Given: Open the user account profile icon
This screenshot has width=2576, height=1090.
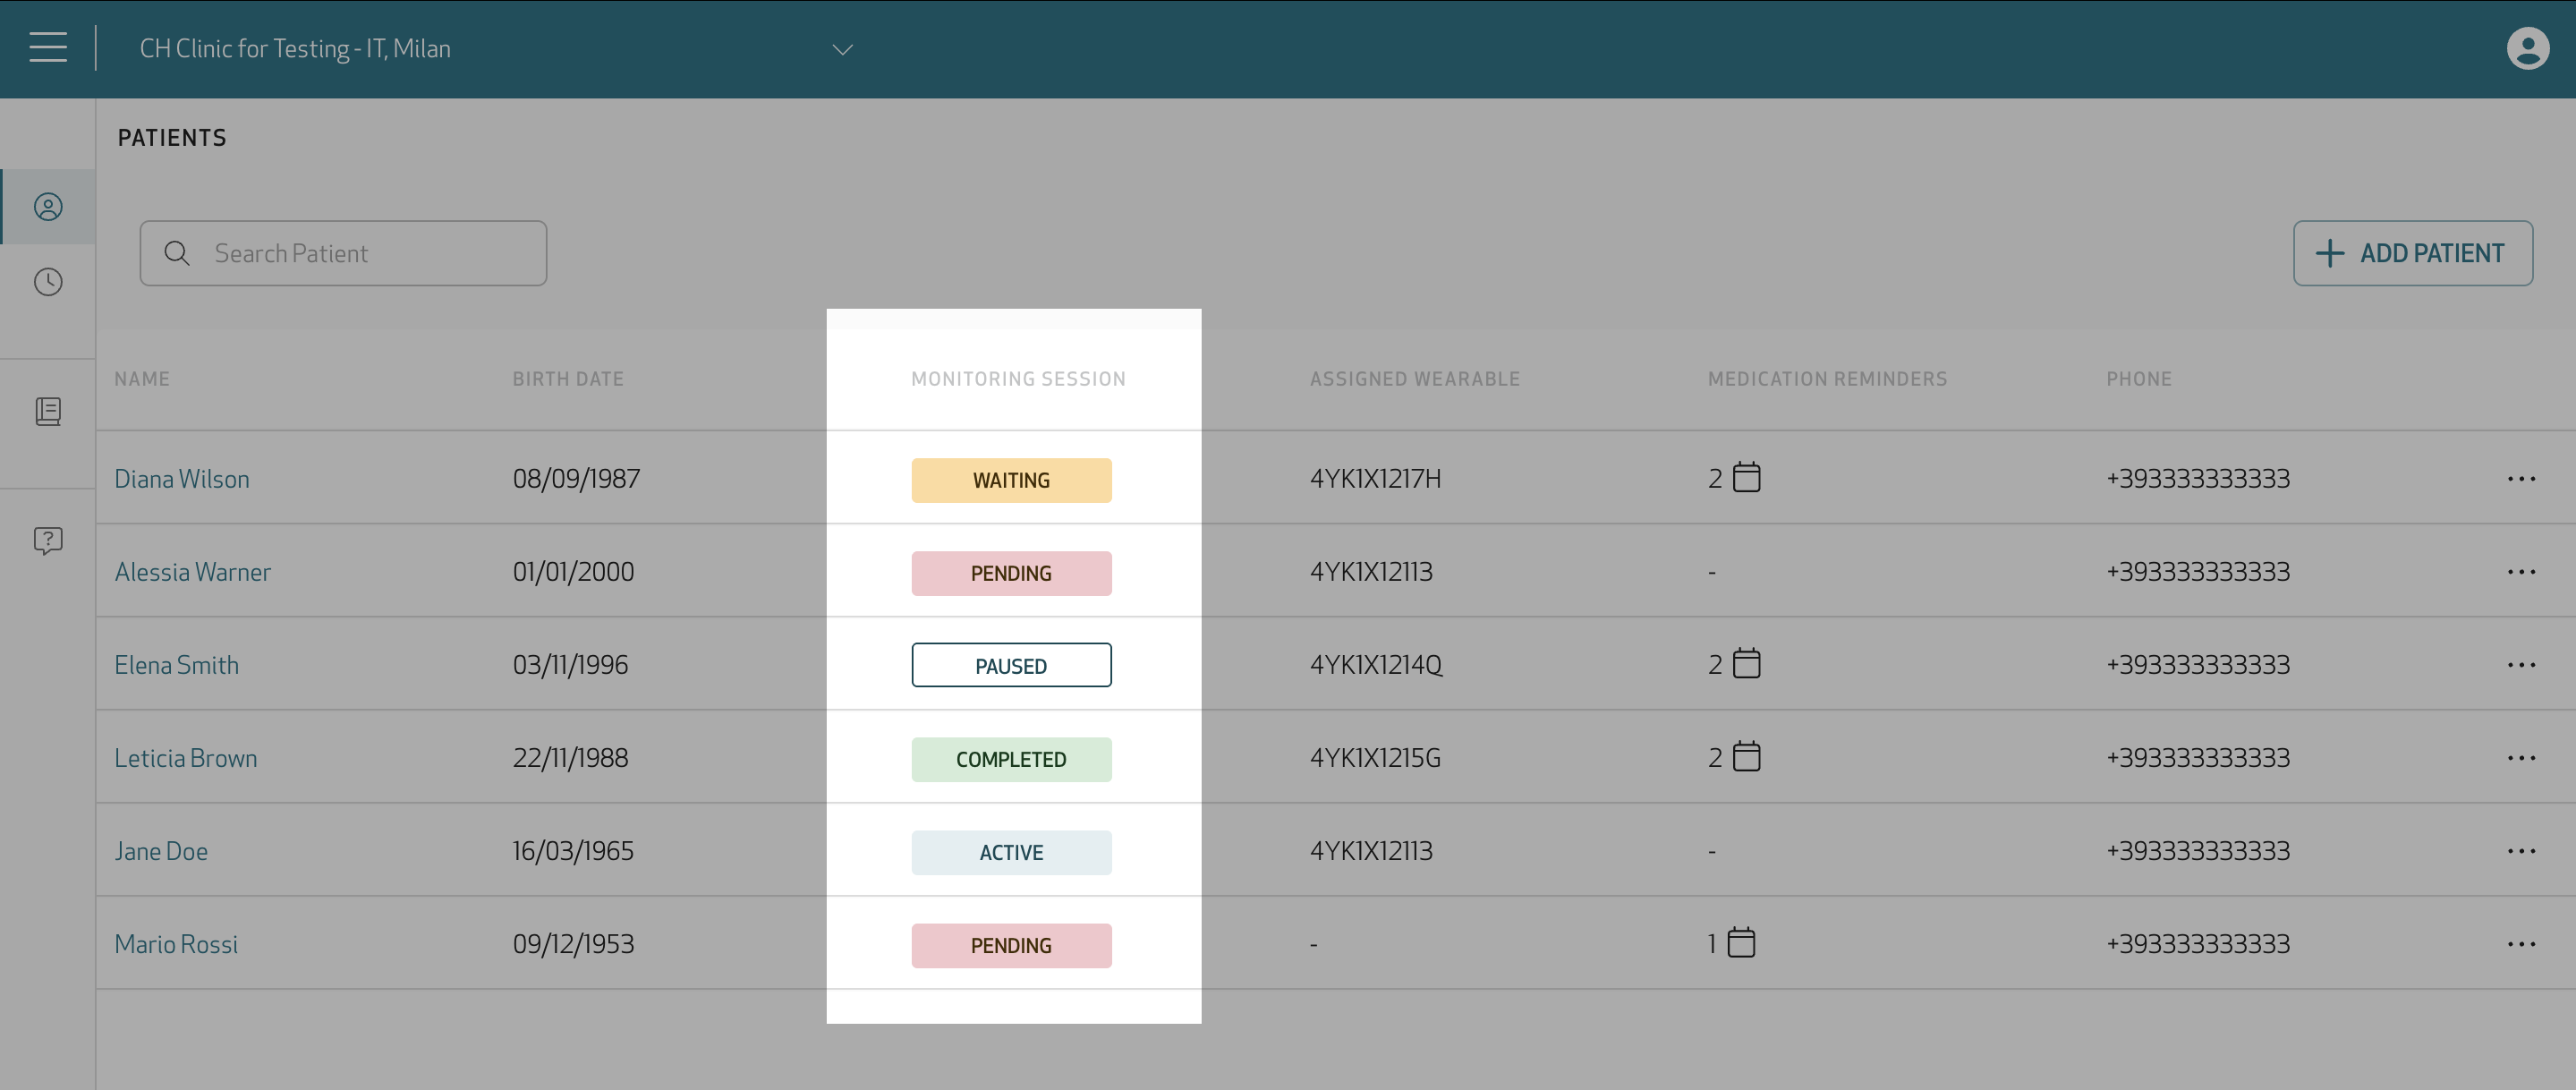Looking at the screenshot, I should pos(2527,48).
